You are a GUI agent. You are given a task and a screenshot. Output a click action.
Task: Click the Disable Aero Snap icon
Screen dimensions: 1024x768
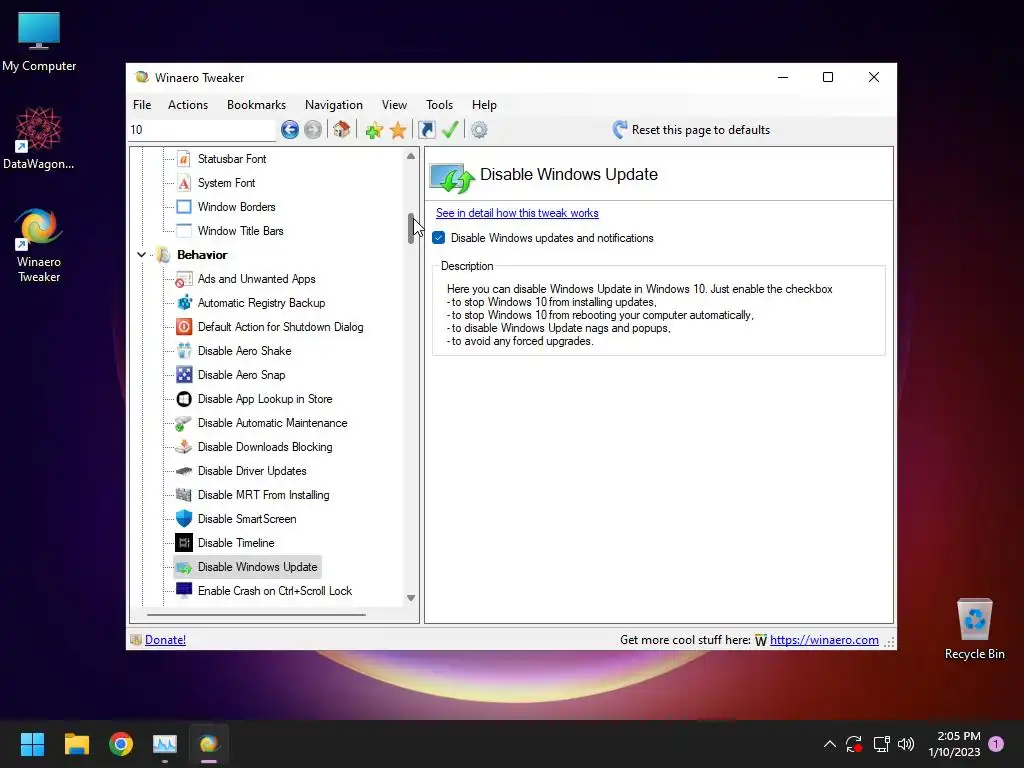coord(184,375)
